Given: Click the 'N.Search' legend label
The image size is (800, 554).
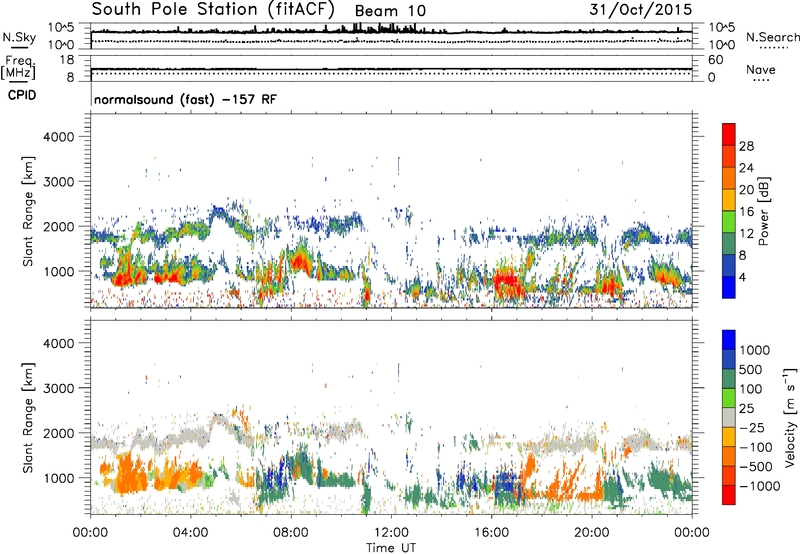Looking at the screenshot, I should pos(772,37).
